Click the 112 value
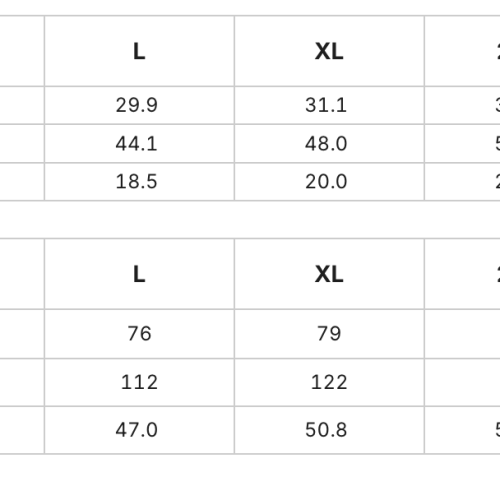 pyautogui.click(x=139, y=382)
